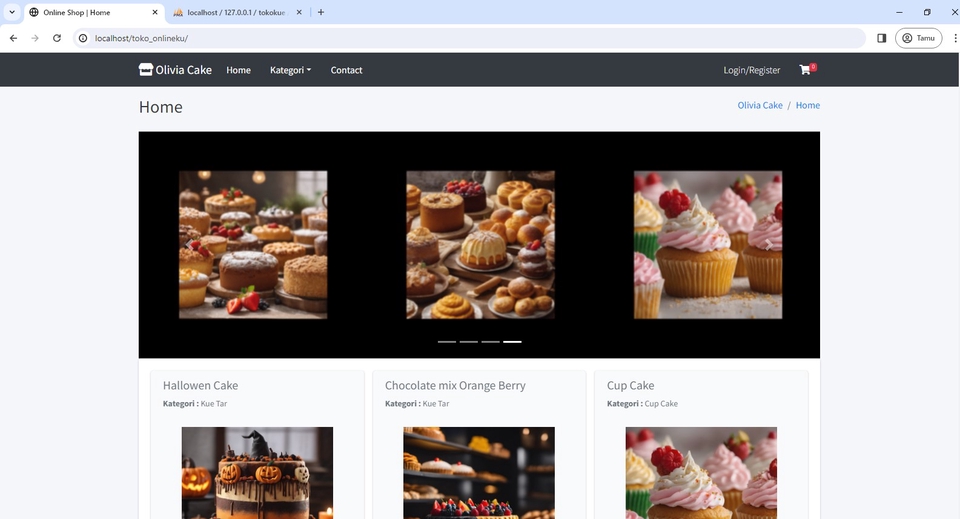Click Kategori label under Hallowen Cake
Screen dimensions: 960x519
195,404
